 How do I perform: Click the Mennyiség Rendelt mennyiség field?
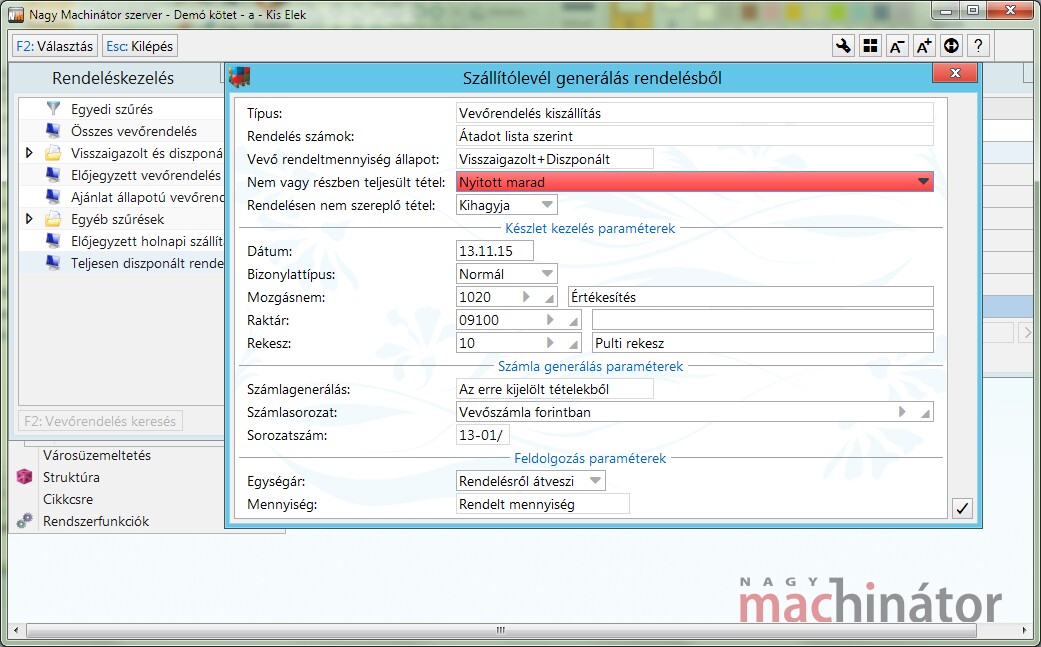click(542, 504)
